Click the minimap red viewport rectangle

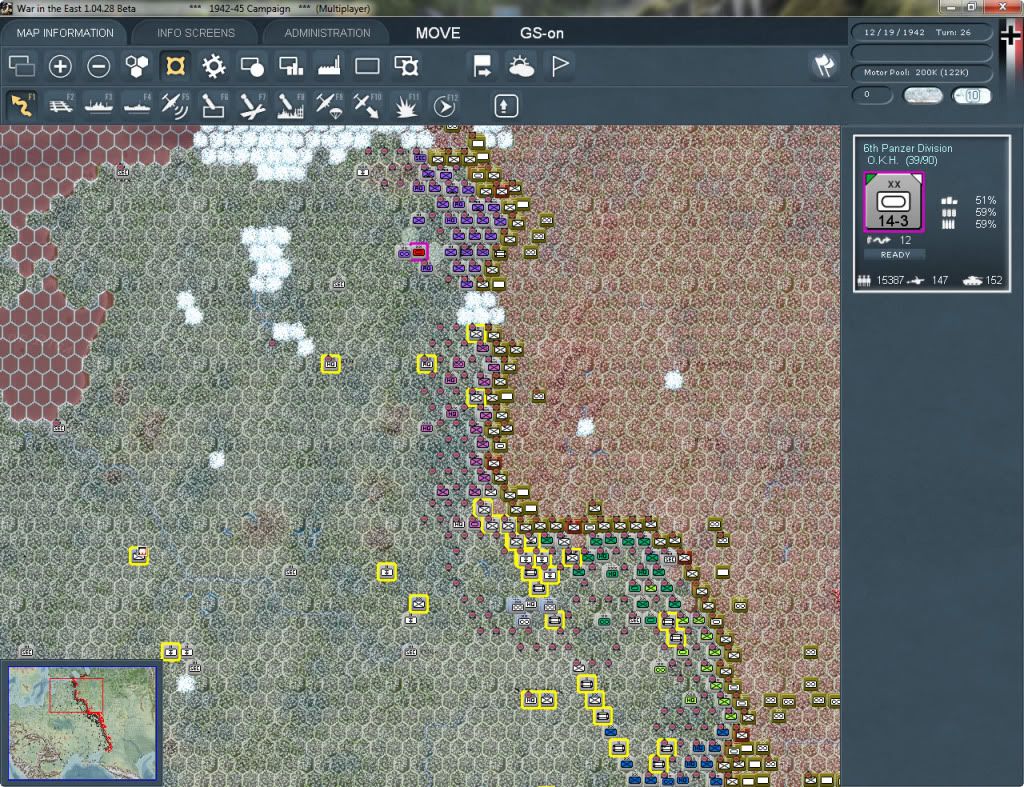click(76, 695)
